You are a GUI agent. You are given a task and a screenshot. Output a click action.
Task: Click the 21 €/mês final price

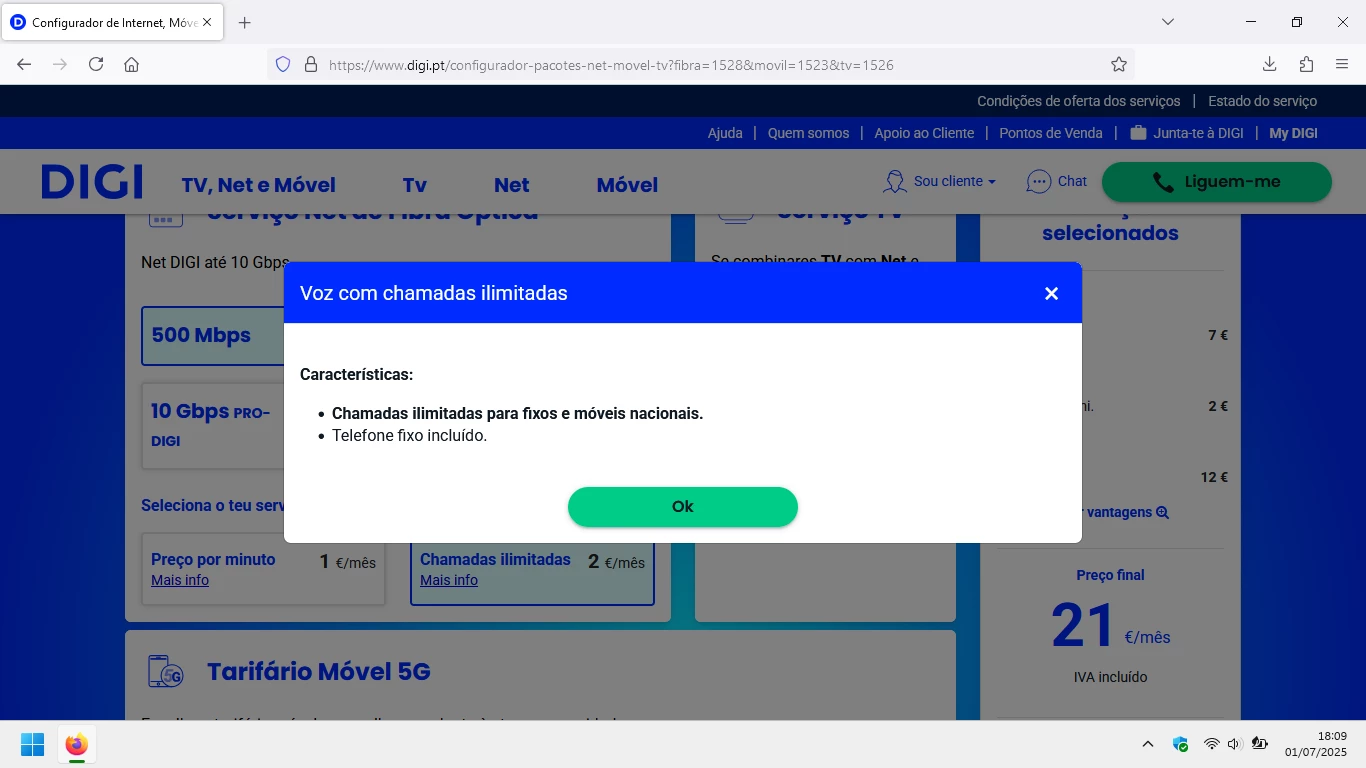click(x=1110, y=627)
